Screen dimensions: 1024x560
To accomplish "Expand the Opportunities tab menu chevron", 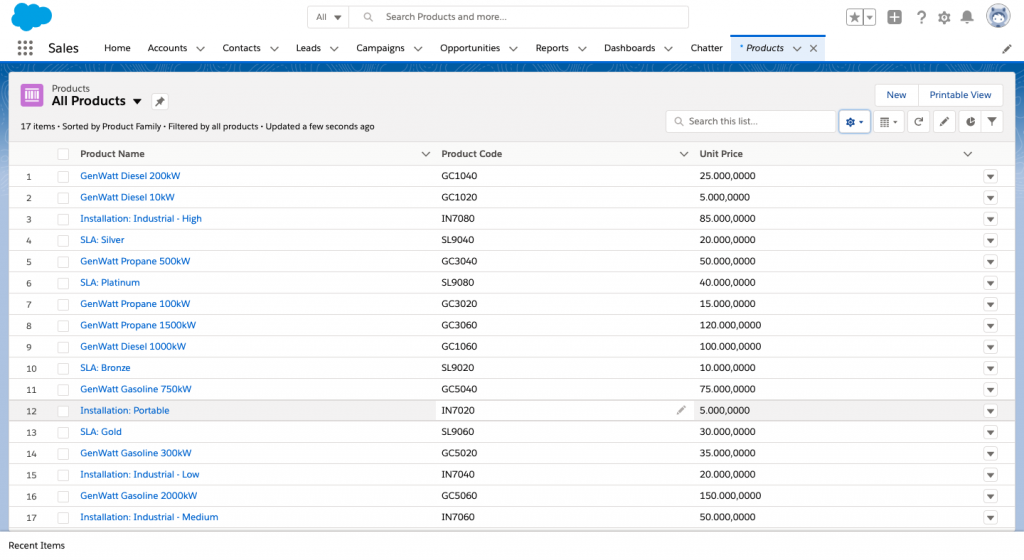I will coord(513,48).
